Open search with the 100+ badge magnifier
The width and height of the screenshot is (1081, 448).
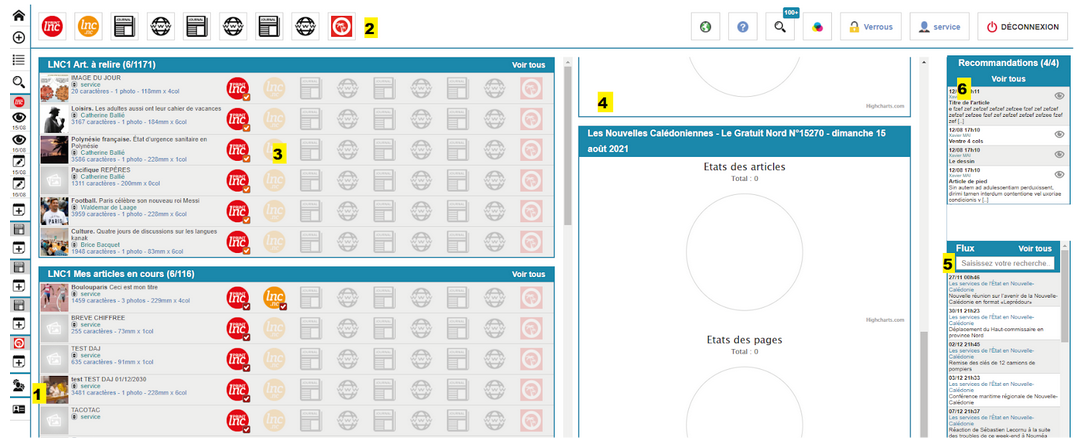point(778,27)
